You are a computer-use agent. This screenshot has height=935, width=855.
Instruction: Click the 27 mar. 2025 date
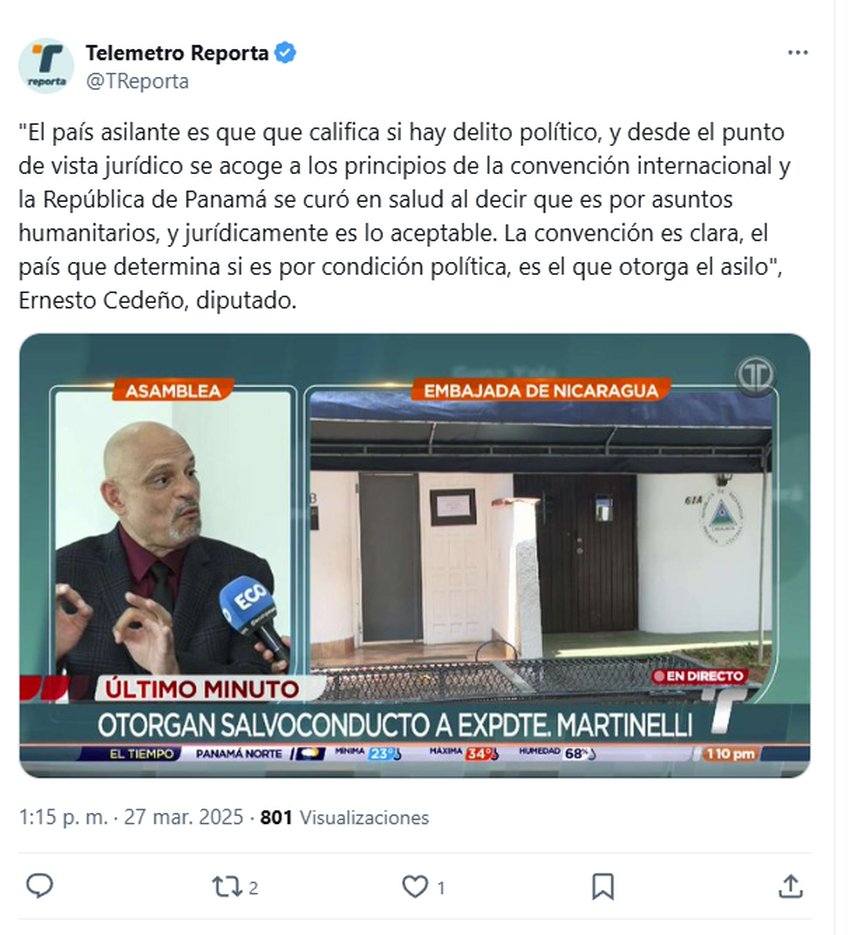(184, 816)
